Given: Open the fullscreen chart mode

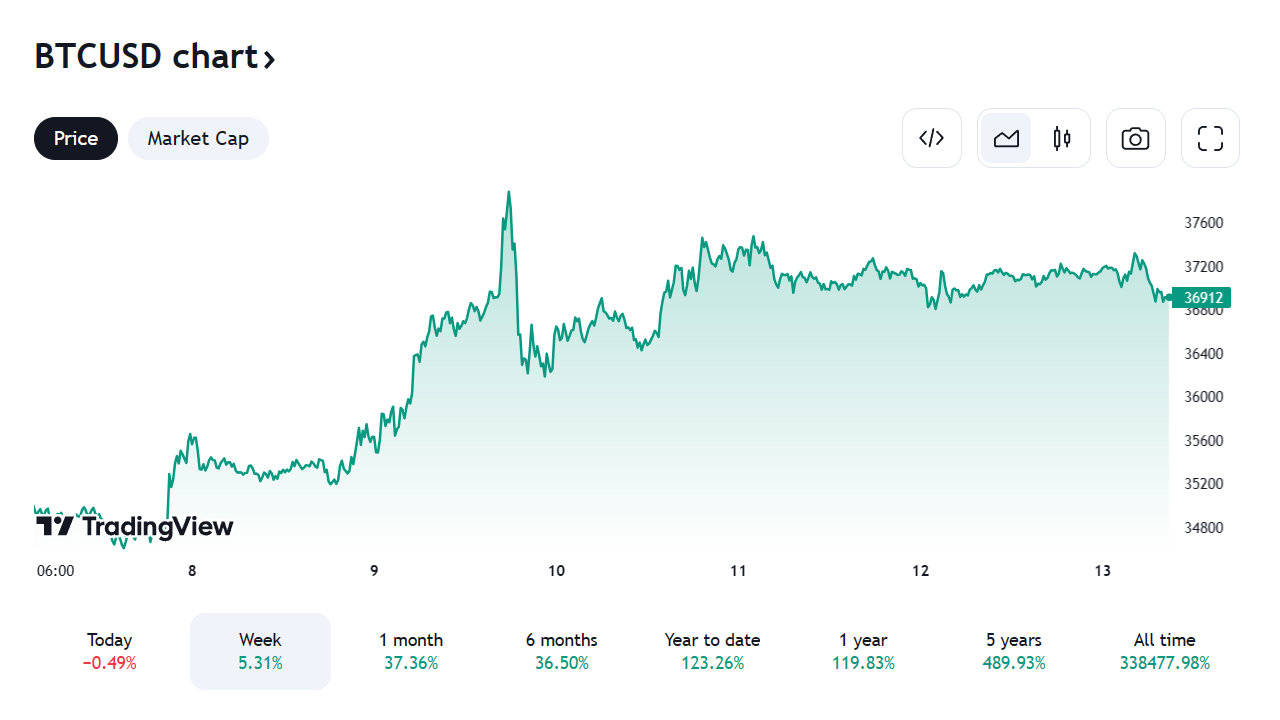Looking at the screenshot, I should coord(1210,138).
